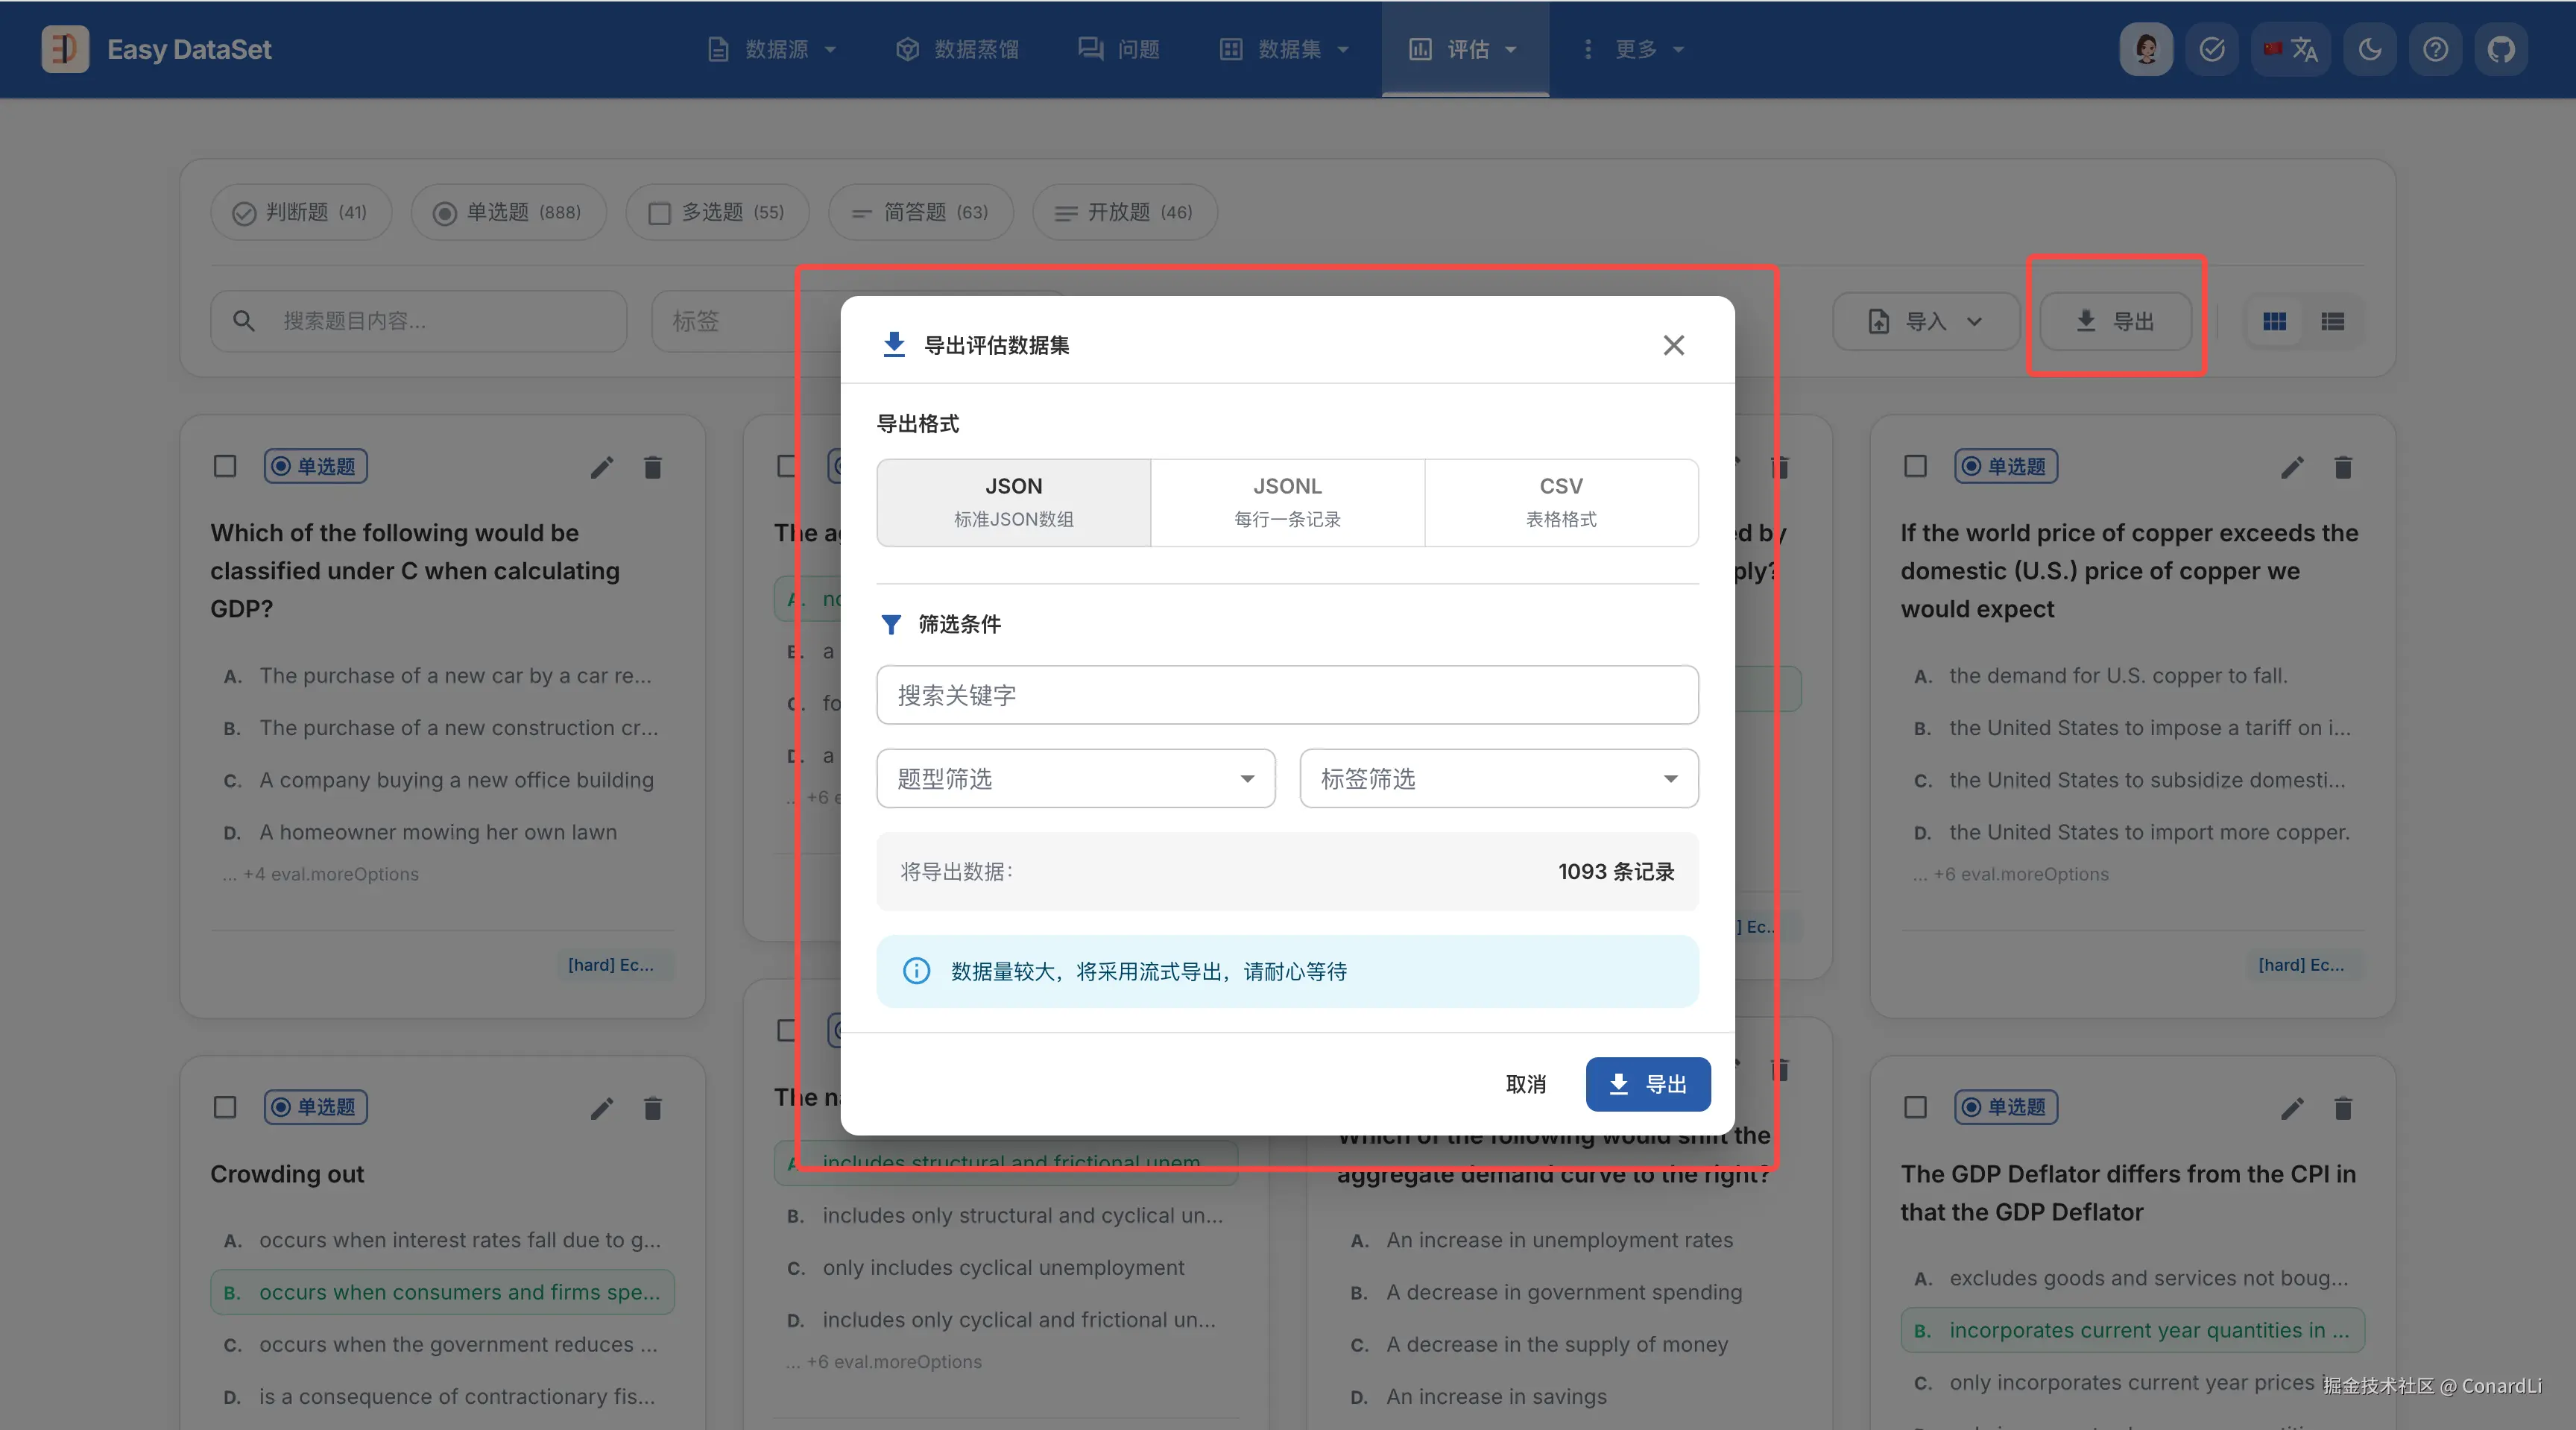Switch to grid card view icon
Image resolution: width=2576 pixels, height=1430 pixels.
2274,321
